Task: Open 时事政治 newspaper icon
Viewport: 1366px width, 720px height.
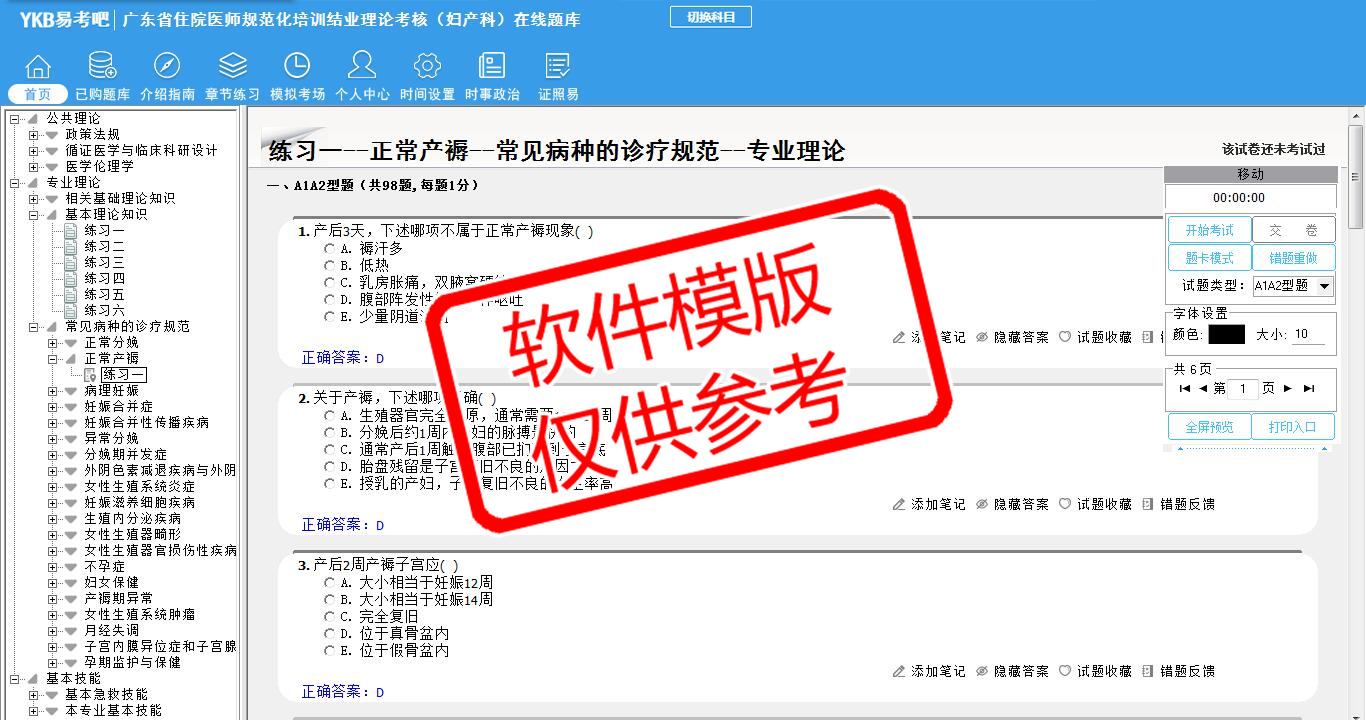Action: pos(492,67)
